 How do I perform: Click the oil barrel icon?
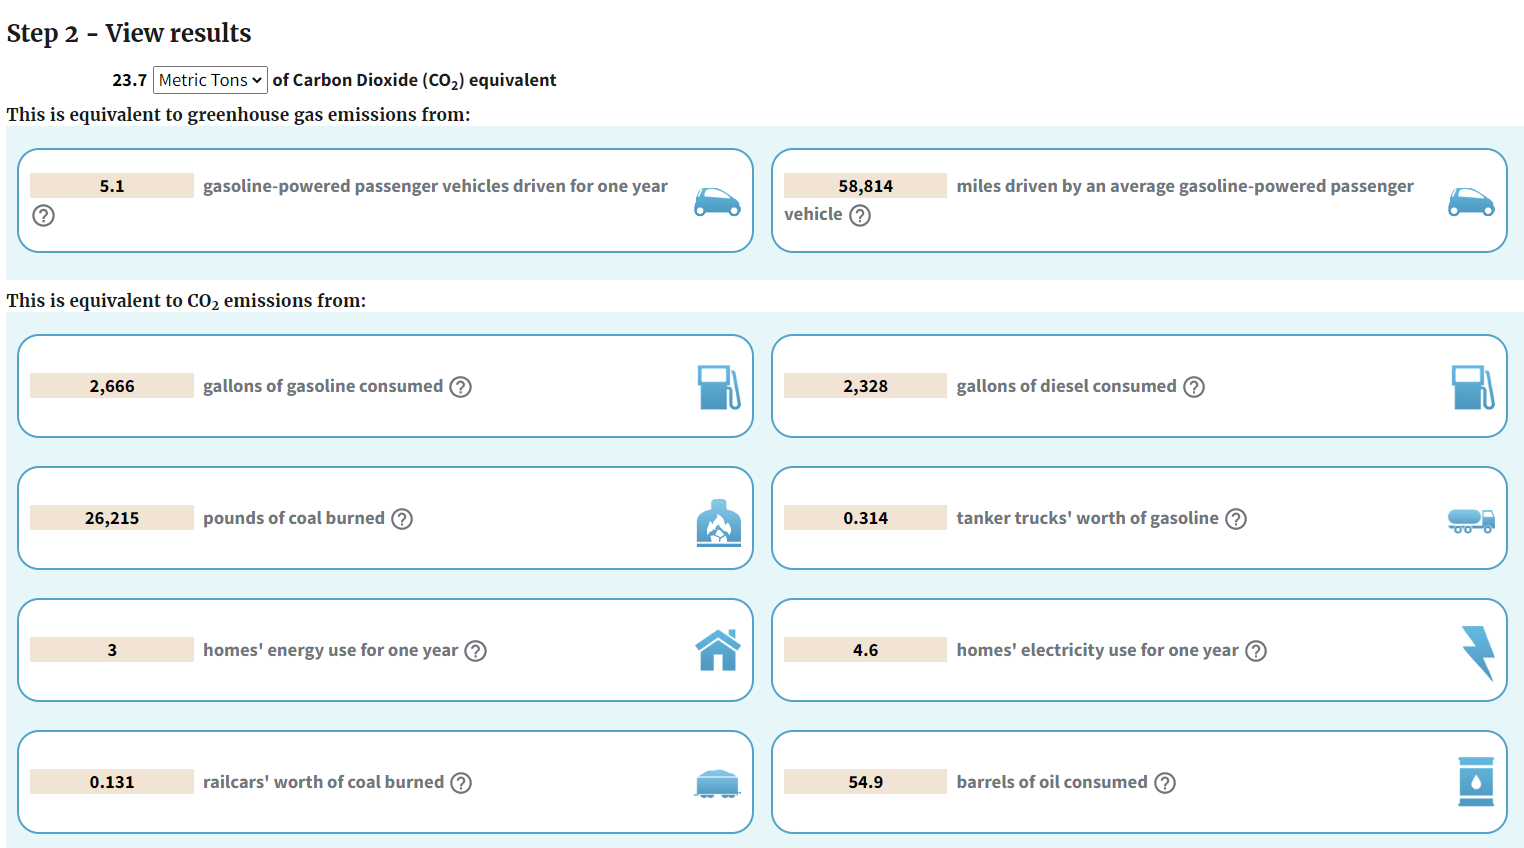pos(1476,782)
